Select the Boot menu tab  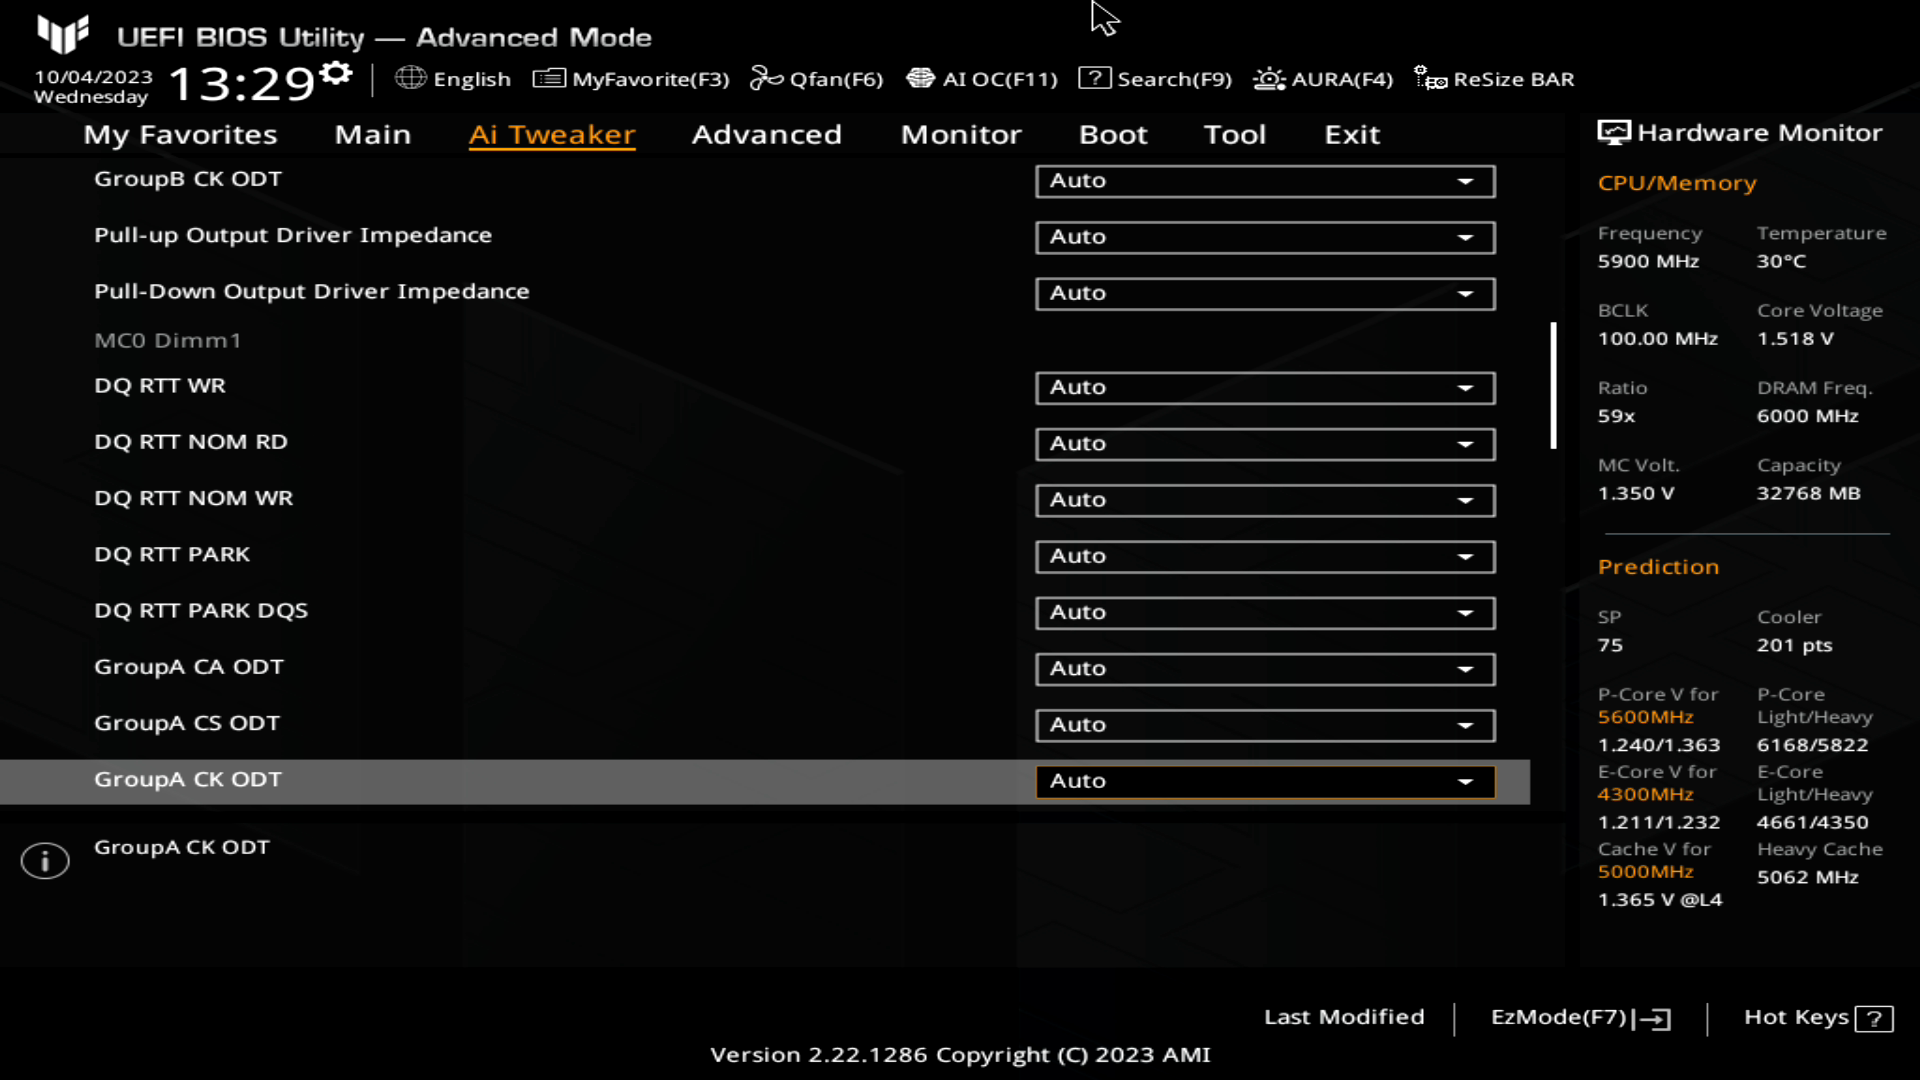[x=1113, y=133]
